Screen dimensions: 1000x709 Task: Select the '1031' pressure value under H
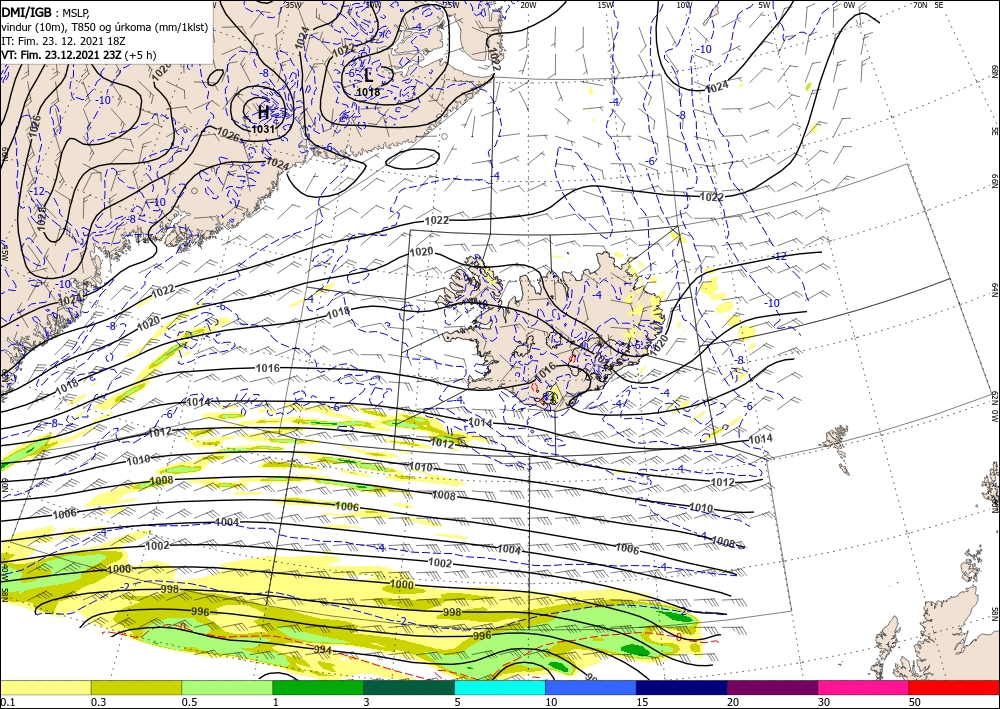tap(263, 129)
